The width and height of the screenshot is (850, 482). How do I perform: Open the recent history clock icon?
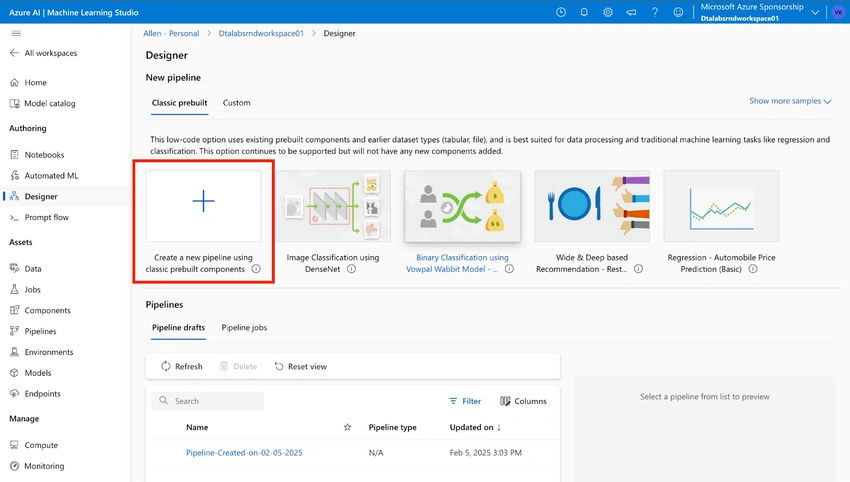[x=561, y=12]
